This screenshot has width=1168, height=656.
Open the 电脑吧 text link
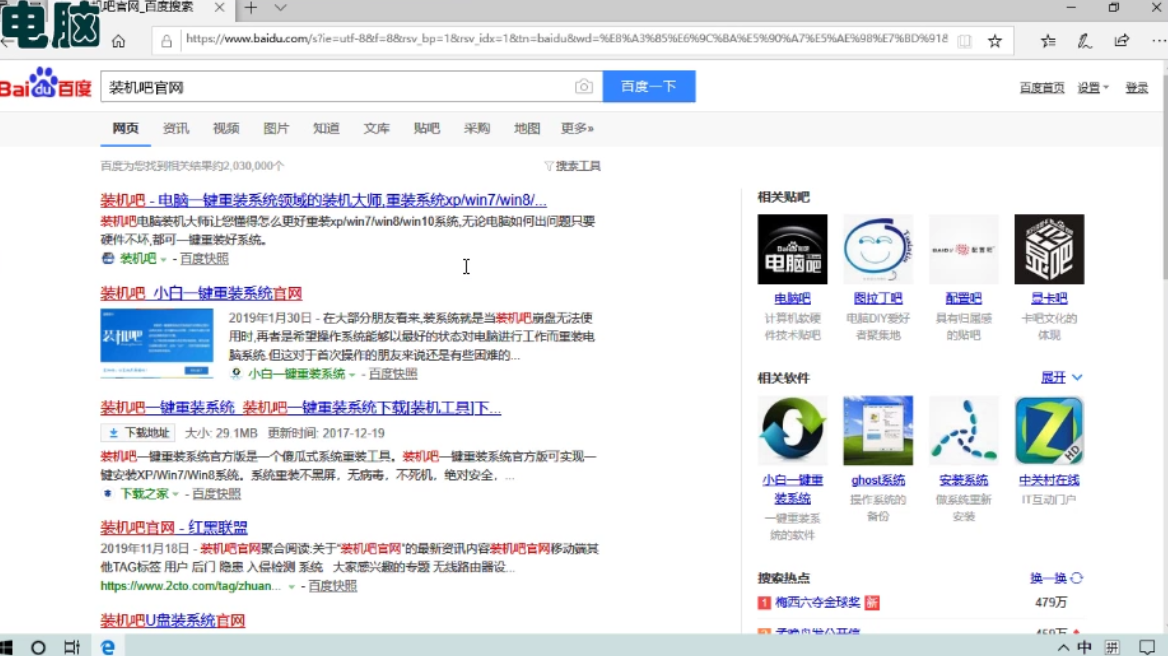point(792,299)
